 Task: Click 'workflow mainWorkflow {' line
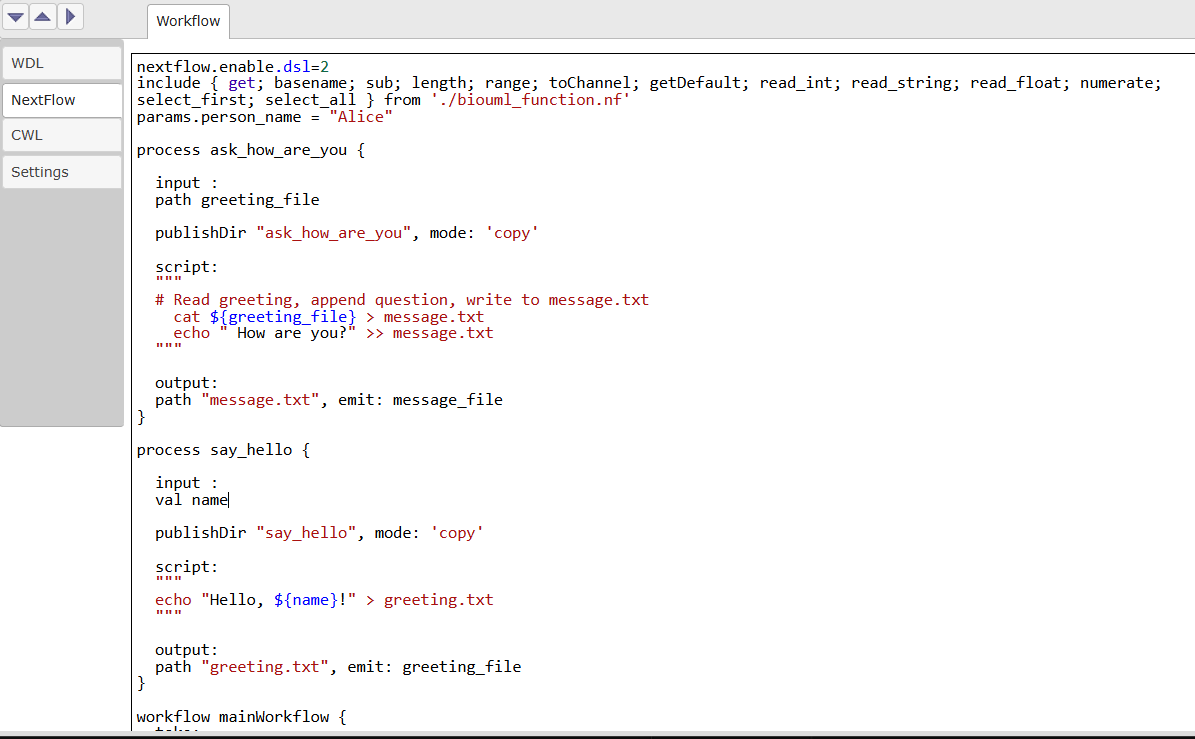tap(242, 717)
